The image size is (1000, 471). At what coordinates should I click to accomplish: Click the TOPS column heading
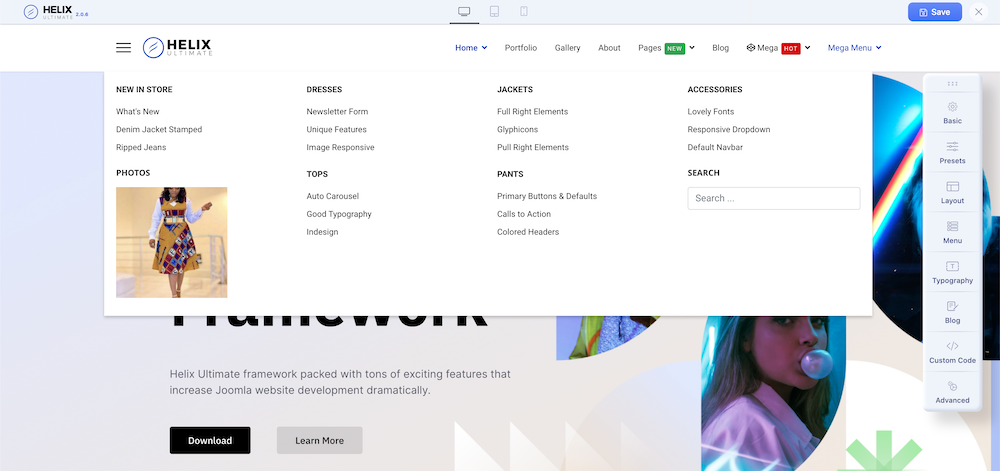coord(317,174)
